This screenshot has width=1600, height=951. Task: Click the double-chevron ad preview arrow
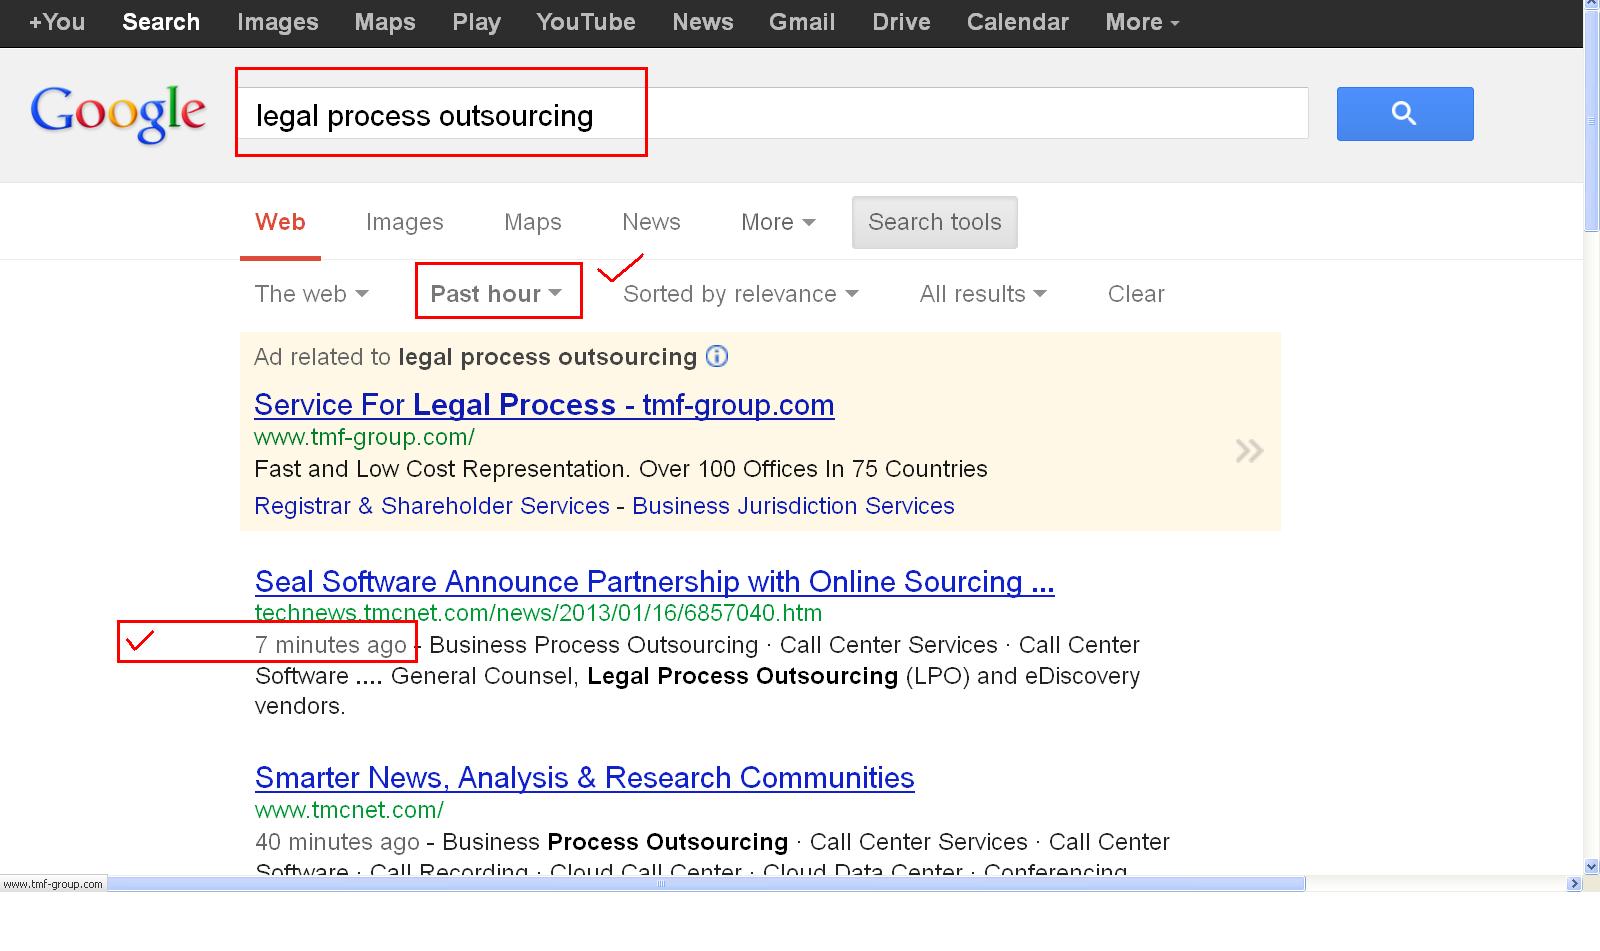coord(1249,451)
